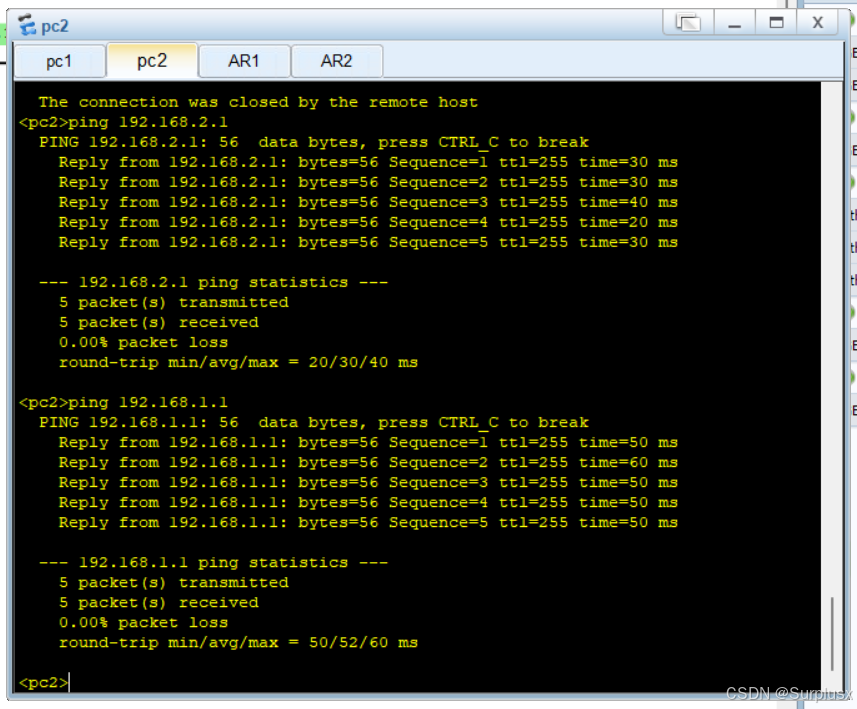857x709 pixels.
Task: Minimize the pc2 terminal window
Action: 735,23
